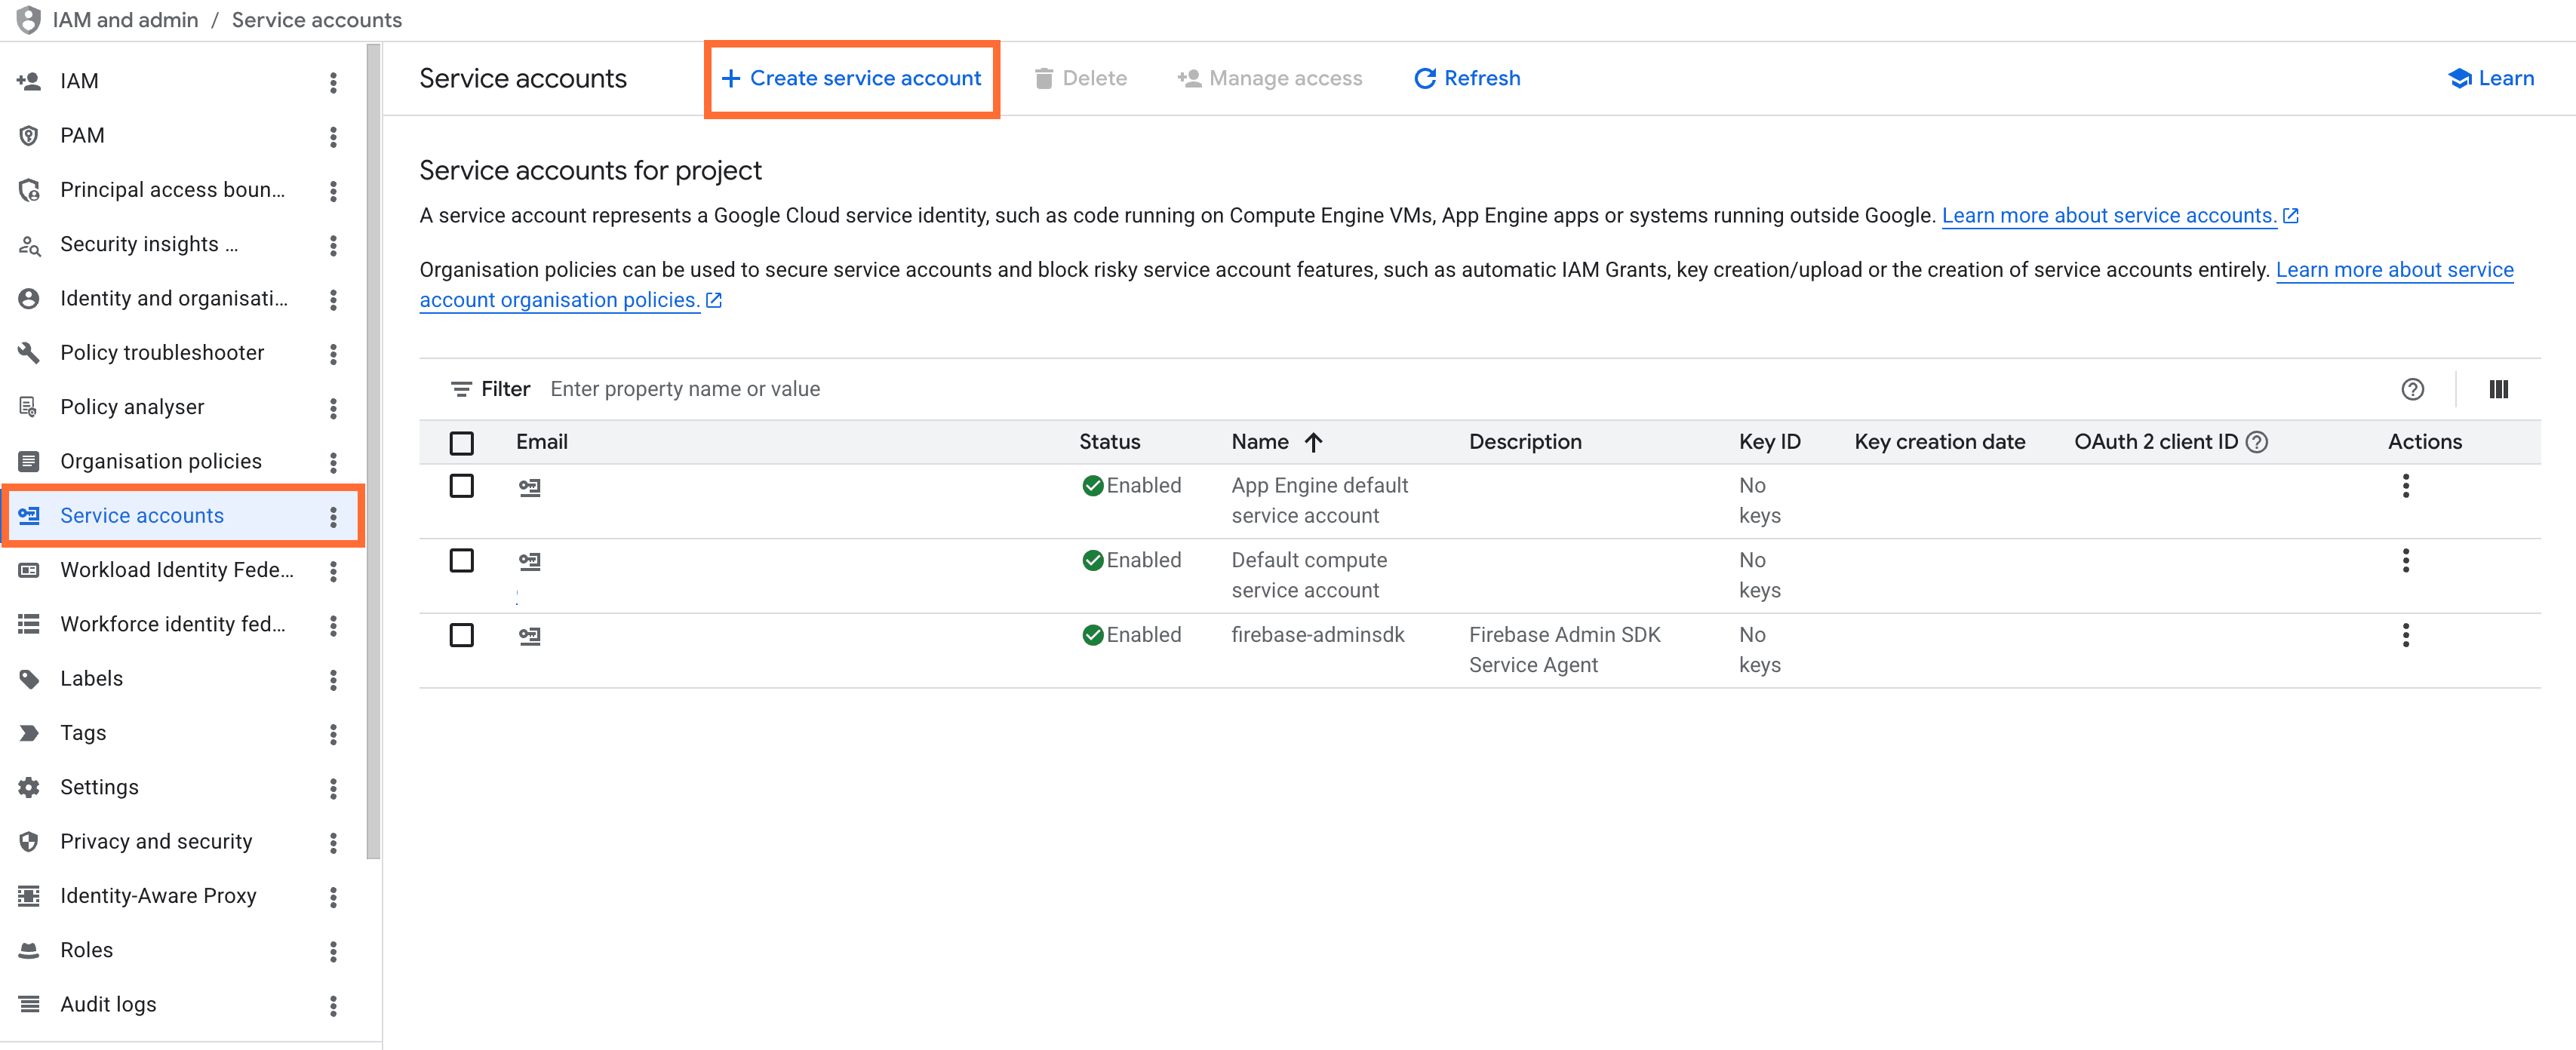Click the Policy troubleshooter wrench icon
2576x1050 pixels.
pos(28,352)
